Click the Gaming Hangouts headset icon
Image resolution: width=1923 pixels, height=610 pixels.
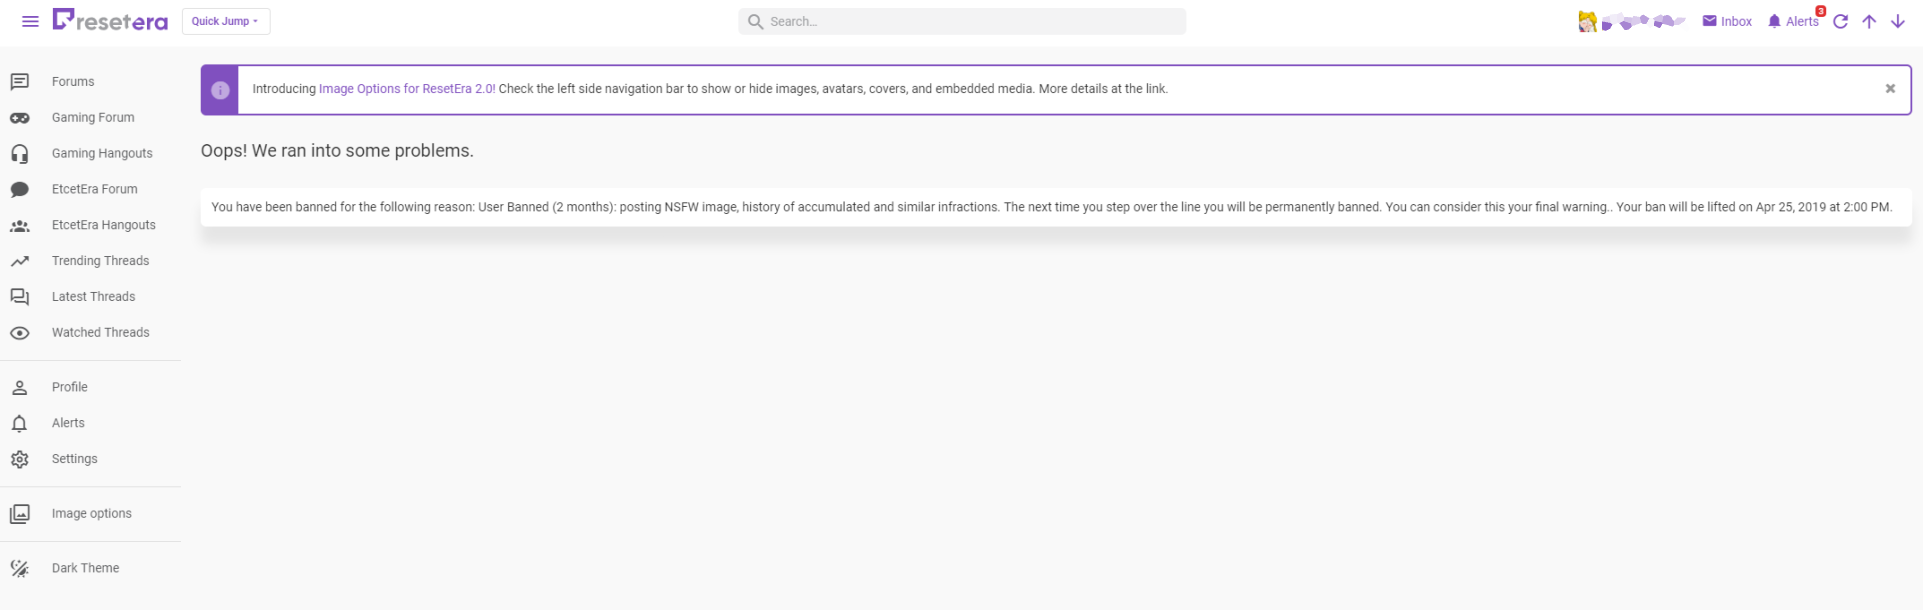20,154
